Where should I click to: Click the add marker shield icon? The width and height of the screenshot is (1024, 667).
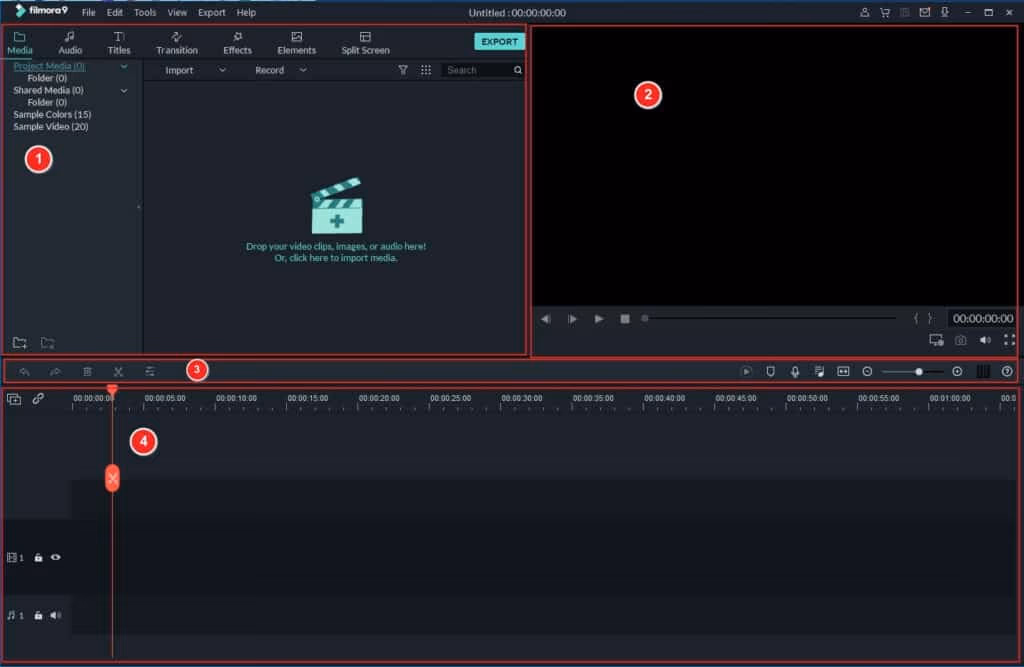click(770, 371)
